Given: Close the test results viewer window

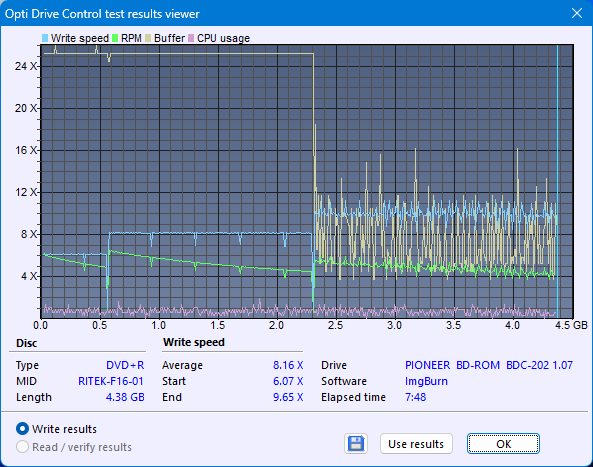Looking at the screenshot, I should click(x=577, y=13).
